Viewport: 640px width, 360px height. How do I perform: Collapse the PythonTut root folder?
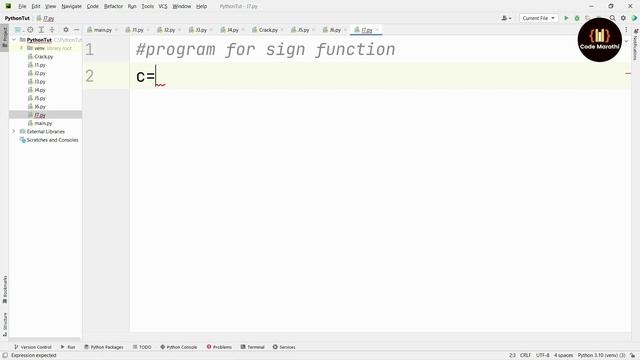(x=14, y=40)
